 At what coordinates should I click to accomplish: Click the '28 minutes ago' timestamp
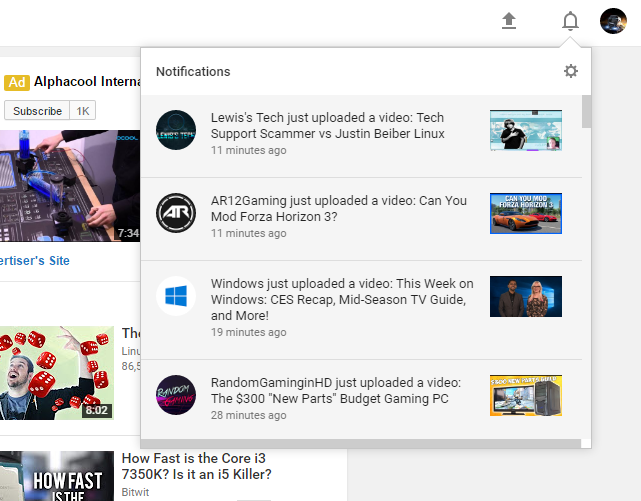pos(249,415)
